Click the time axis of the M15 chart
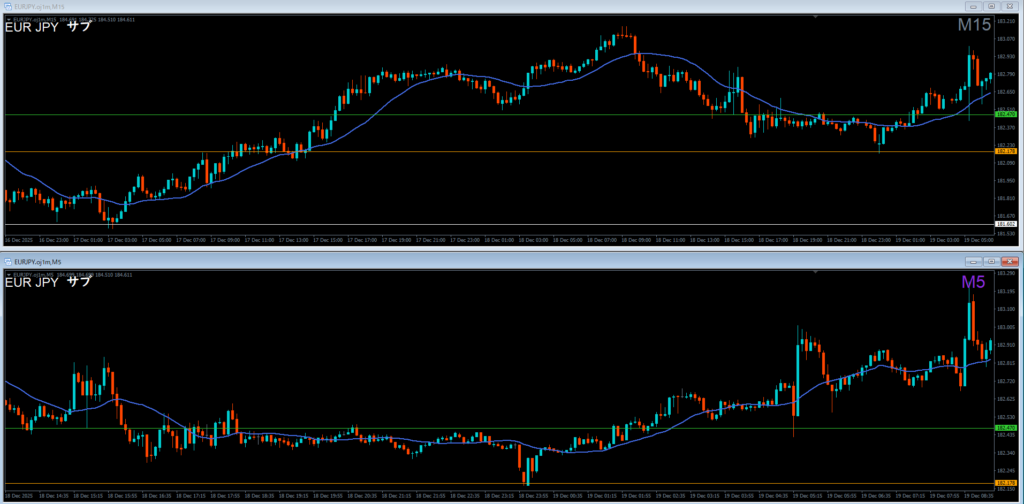Viewport: 1024px width, 504px height. 500,240
